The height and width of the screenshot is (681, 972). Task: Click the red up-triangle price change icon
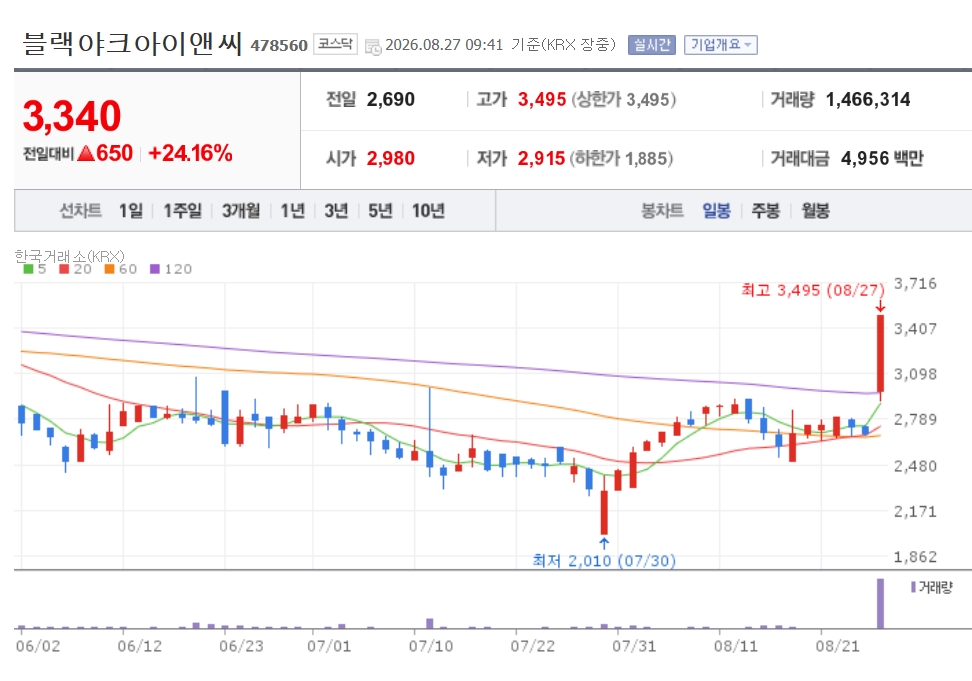(86, 153)
